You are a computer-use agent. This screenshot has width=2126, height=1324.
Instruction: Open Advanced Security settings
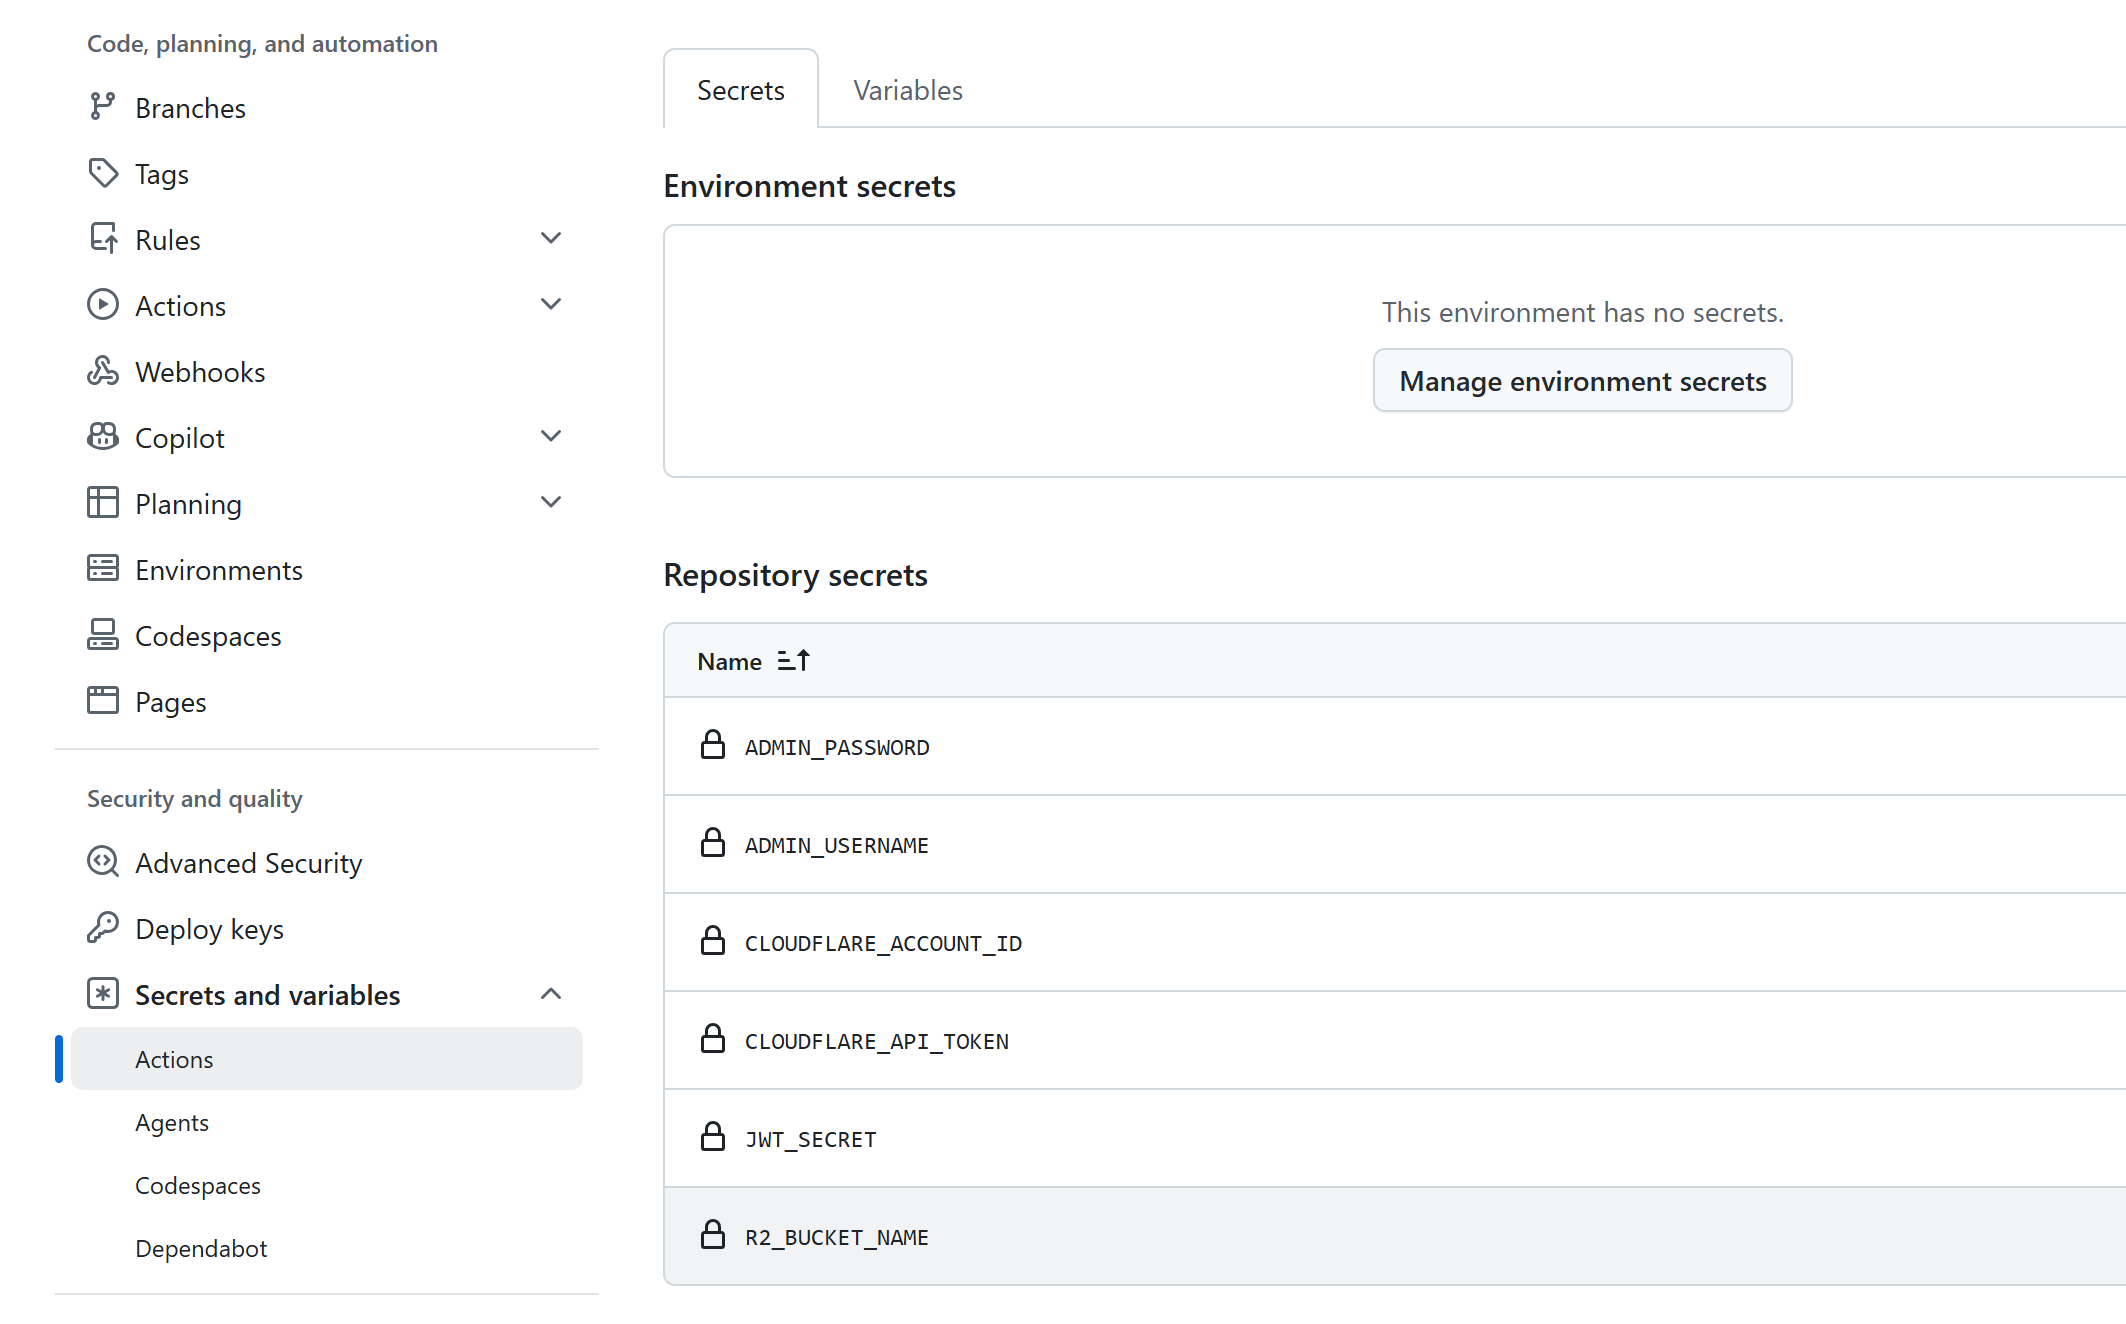pos(248,863)
